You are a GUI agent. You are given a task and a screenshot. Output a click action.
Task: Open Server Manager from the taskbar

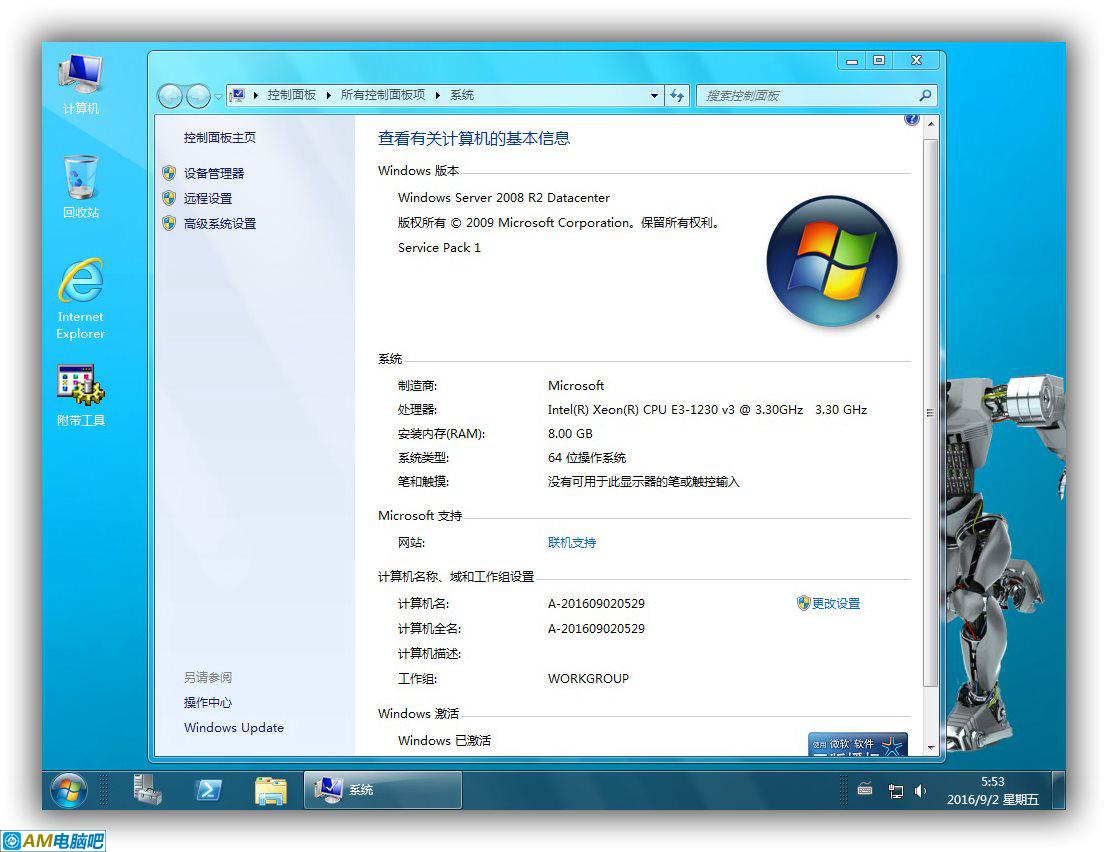click(148, 790)
